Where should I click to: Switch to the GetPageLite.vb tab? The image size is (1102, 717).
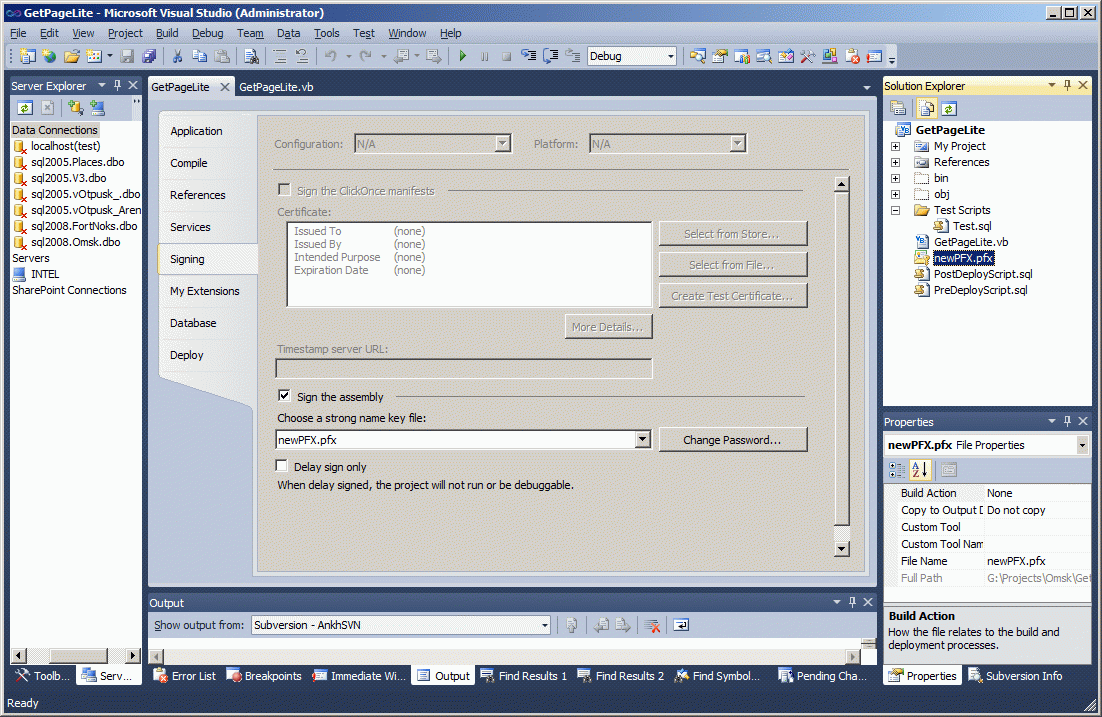[x=276, y=86]
